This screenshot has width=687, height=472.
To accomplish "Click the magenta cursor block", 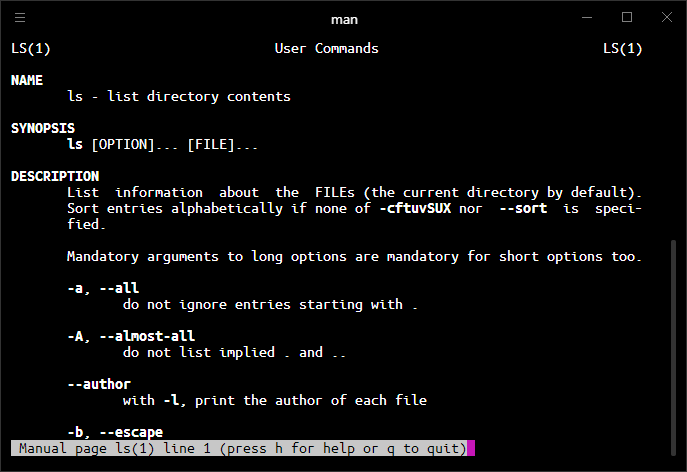I will [471, 448].
